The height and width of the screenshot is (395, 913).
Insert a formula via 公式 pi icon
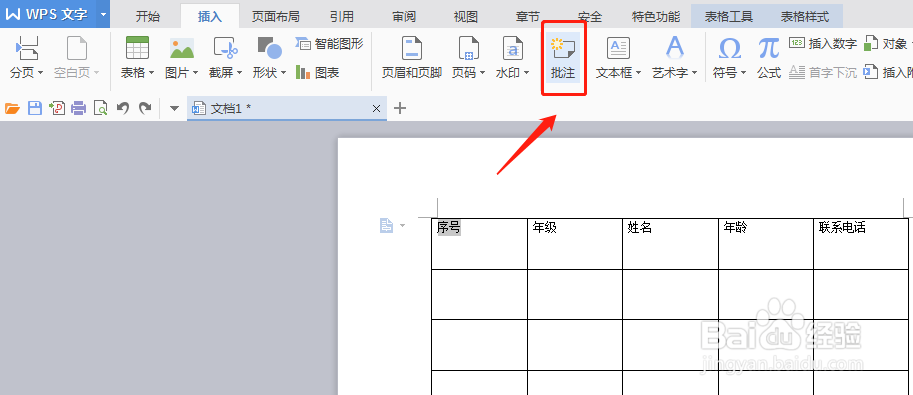769,48
